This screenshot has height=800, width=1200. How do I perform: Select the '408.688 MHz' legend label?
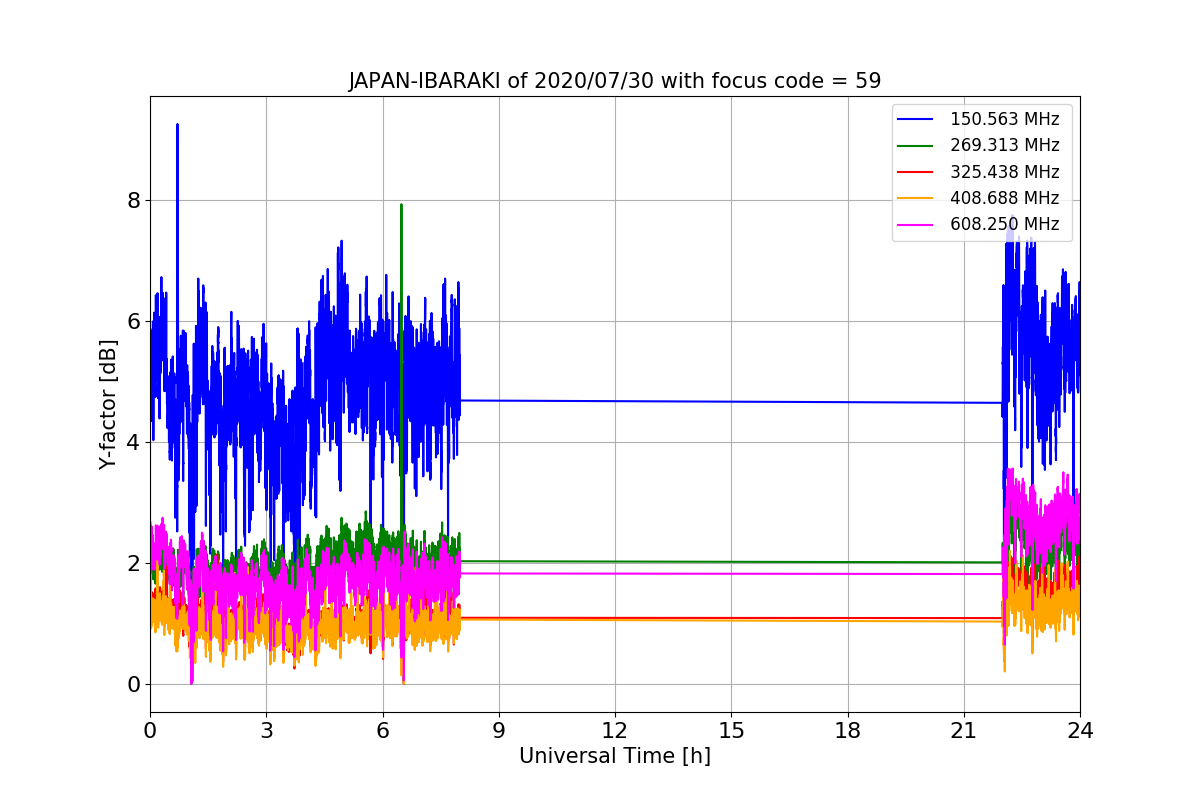click(1004, 198)
